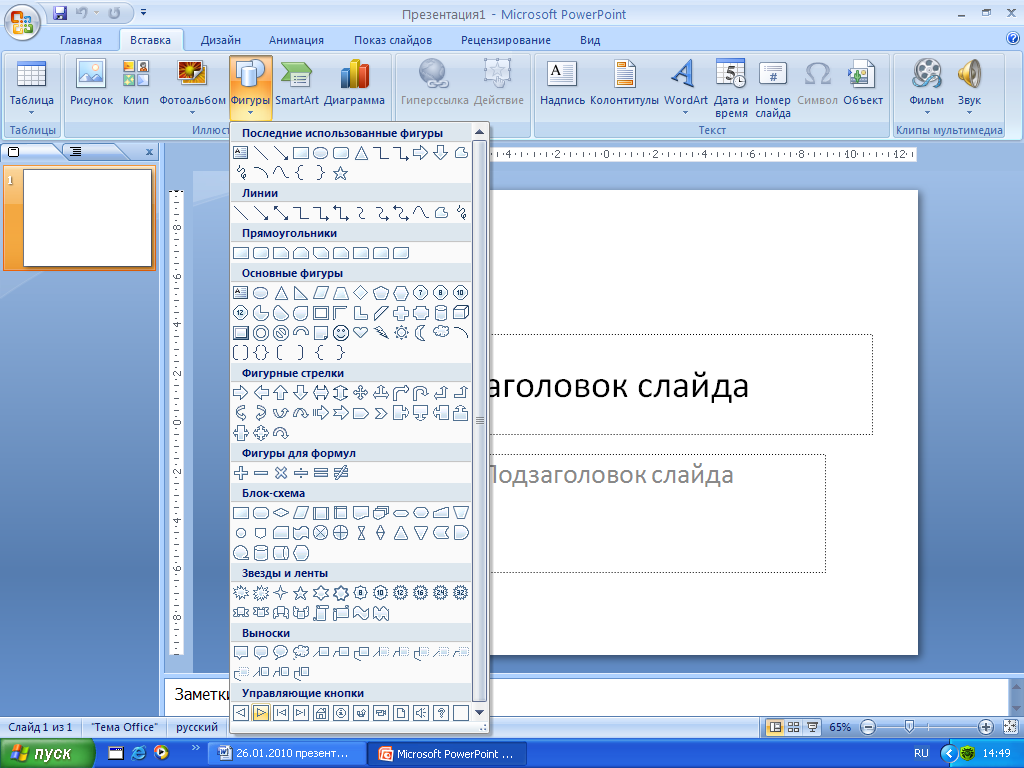The image size is (1024, 768).
Task: Insert a Диаграмма chart
Action: click(x=354, y=82)
